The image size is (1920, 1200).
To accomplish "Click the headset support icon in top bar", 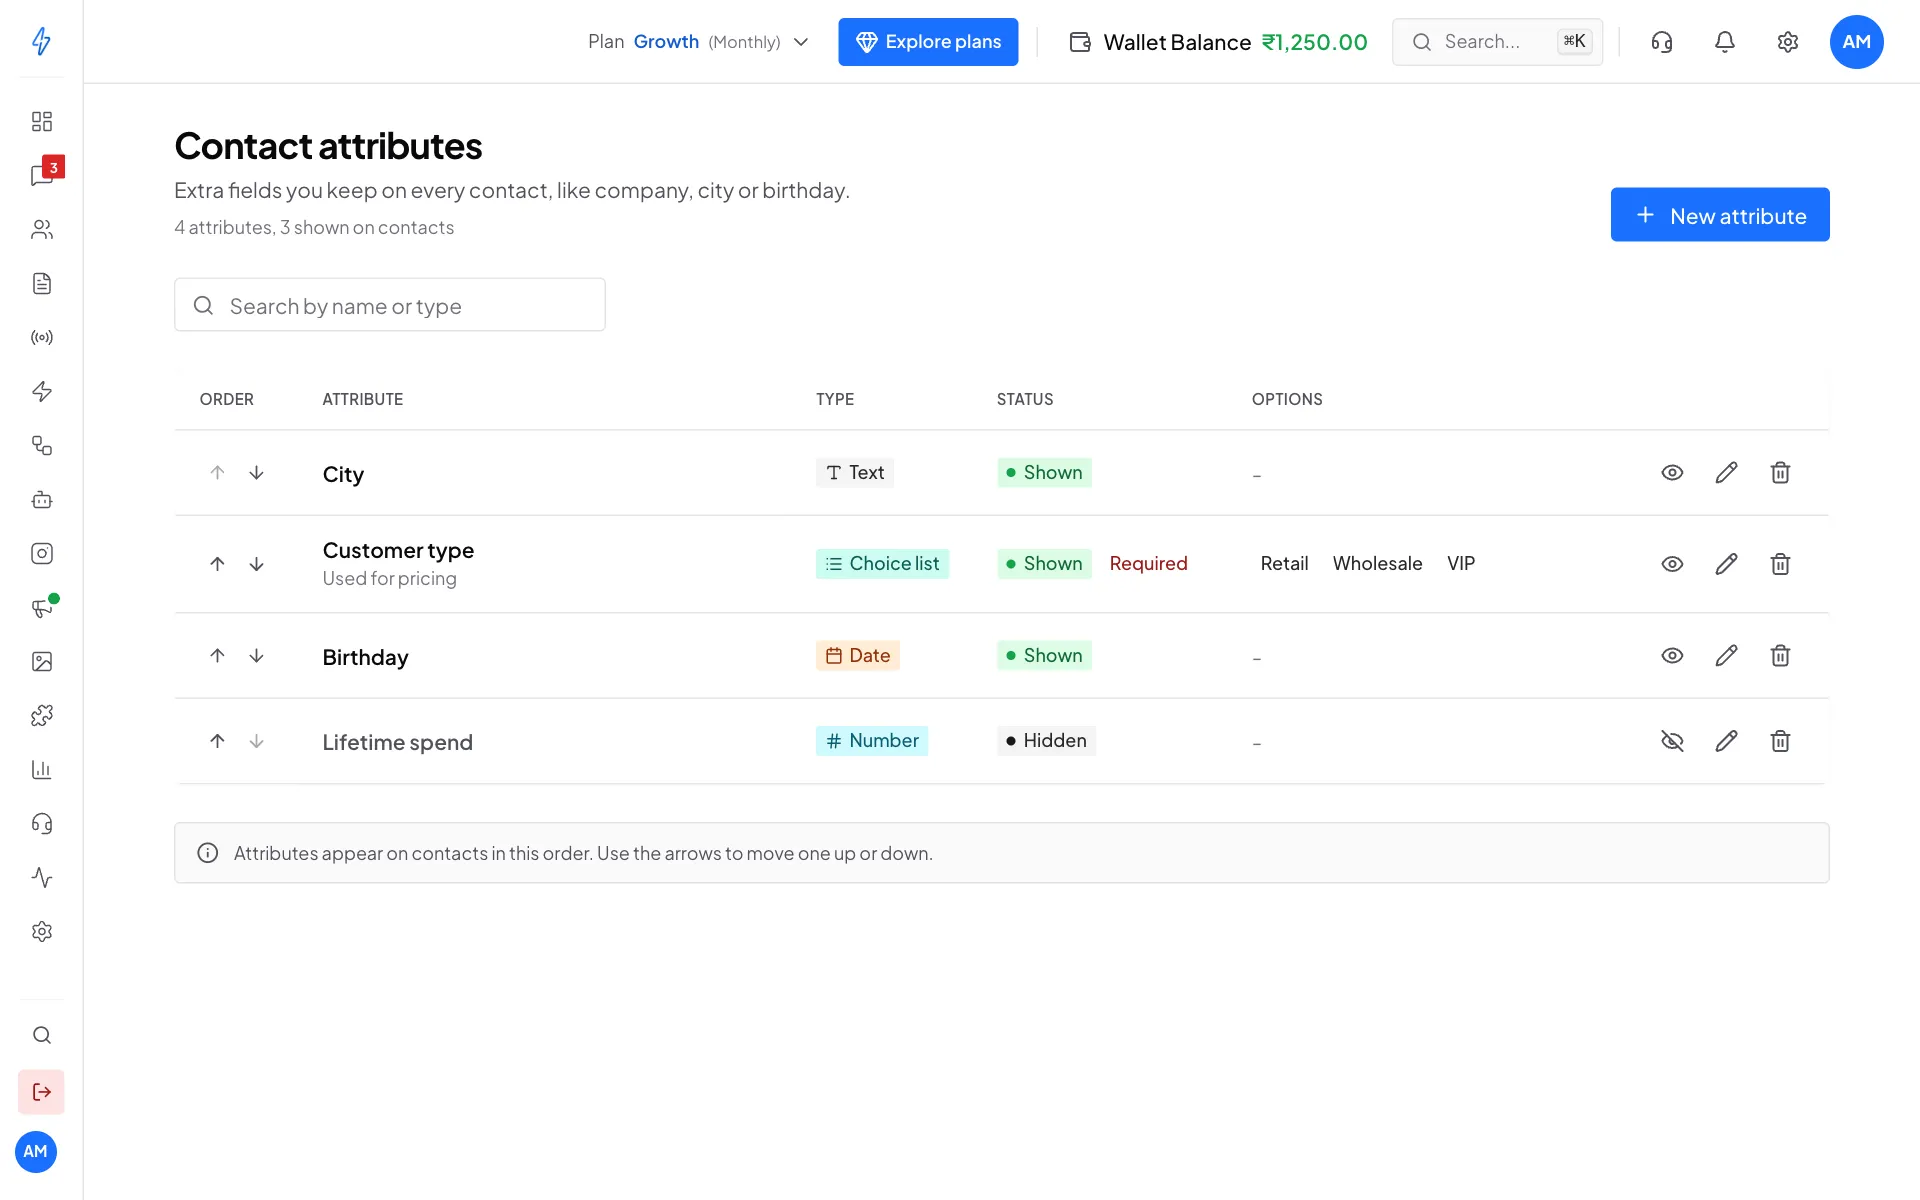I will 1662,42.
